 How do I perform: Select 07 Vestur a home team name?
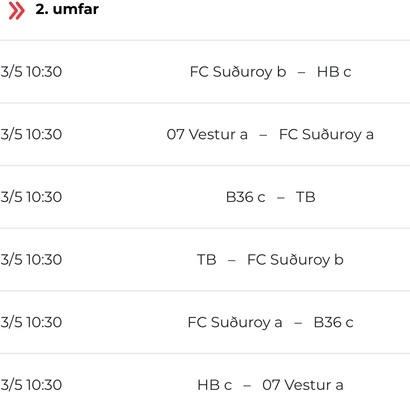[207, 134]
